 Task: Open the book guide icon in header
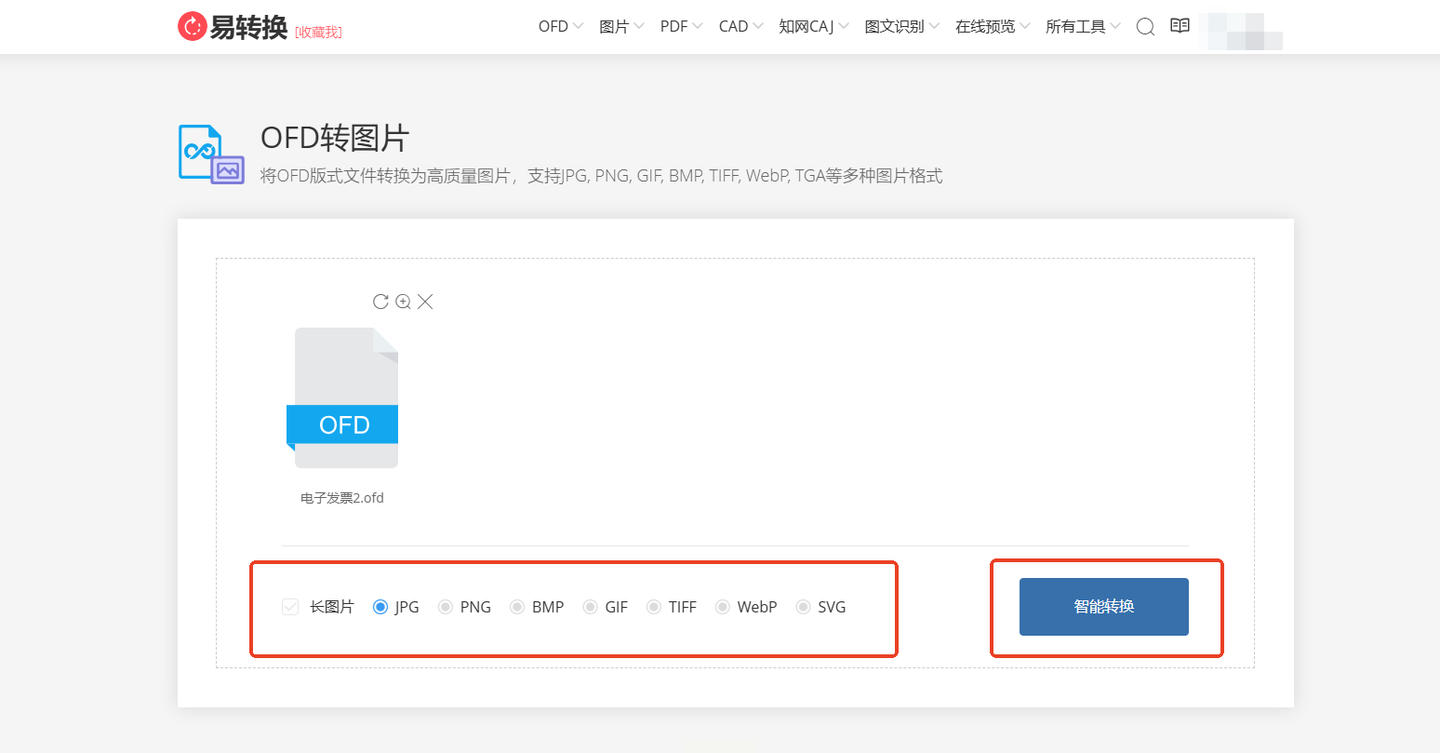tap(1180, 26)
